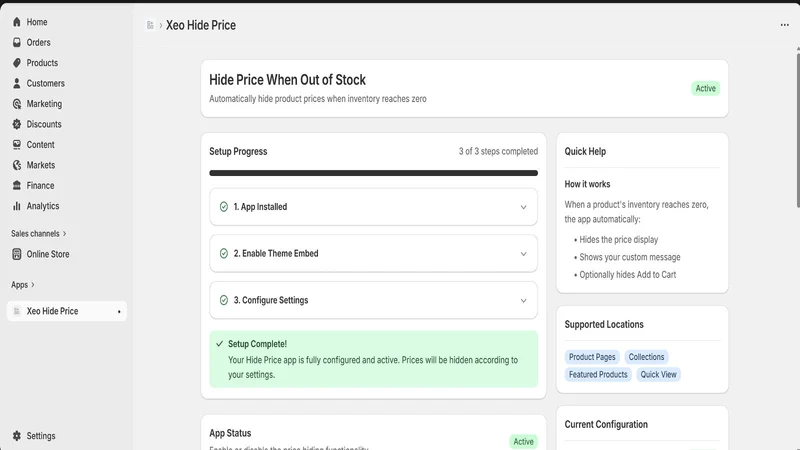Open Marketing in the sidebar
The height and width of the screenshot is (450, 800).
tap(44, 104)
